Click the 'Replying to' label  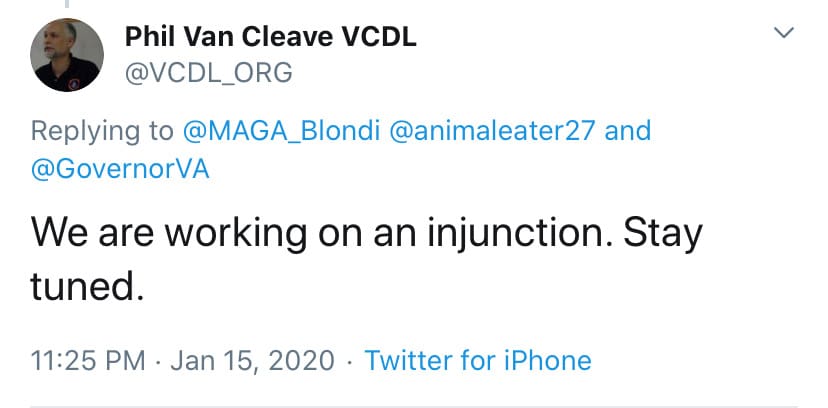coord(101,131)
